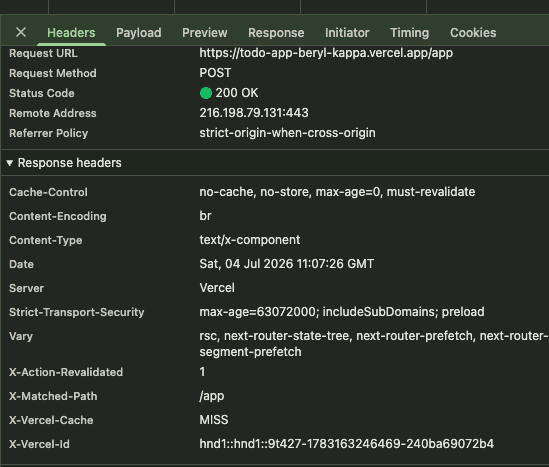Switch to the Payload tab
The image size is (549, 467).
(139, 33)
